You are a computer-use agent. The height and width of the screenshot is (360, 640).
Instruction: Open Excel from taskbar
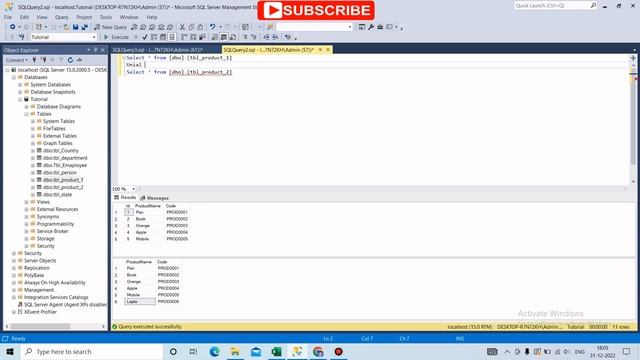[276, 351]
